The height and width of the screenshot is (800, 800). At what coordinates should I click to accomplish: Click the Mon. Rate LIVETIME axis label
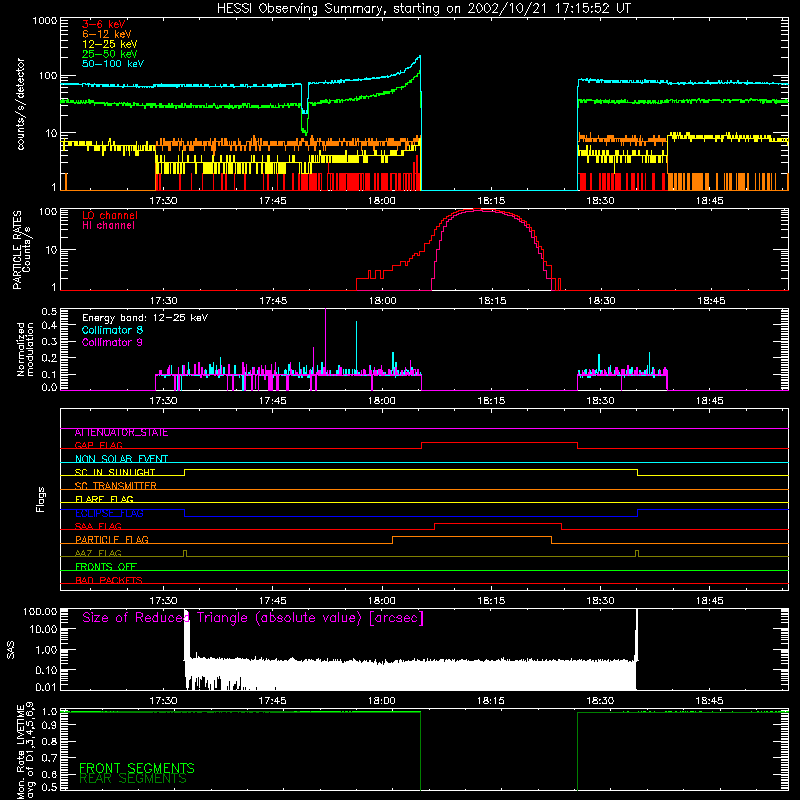click(x=26, y=750)
